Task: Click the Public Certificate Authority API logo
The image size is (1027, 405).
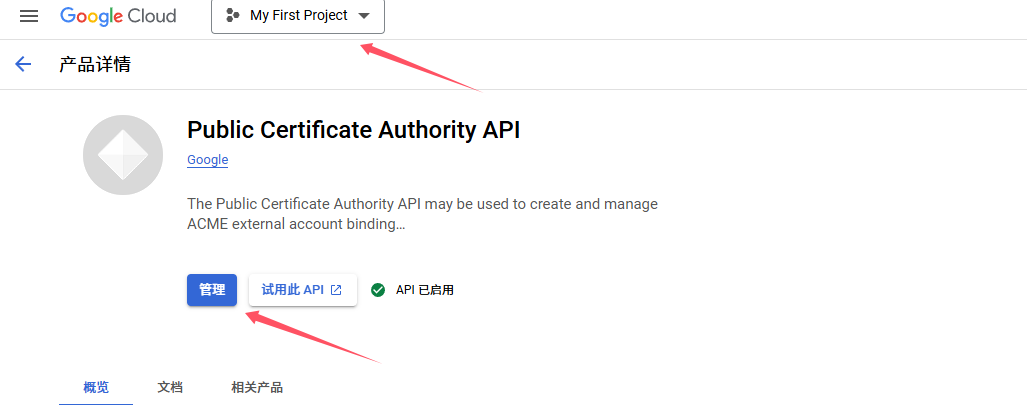Action: 123,155
